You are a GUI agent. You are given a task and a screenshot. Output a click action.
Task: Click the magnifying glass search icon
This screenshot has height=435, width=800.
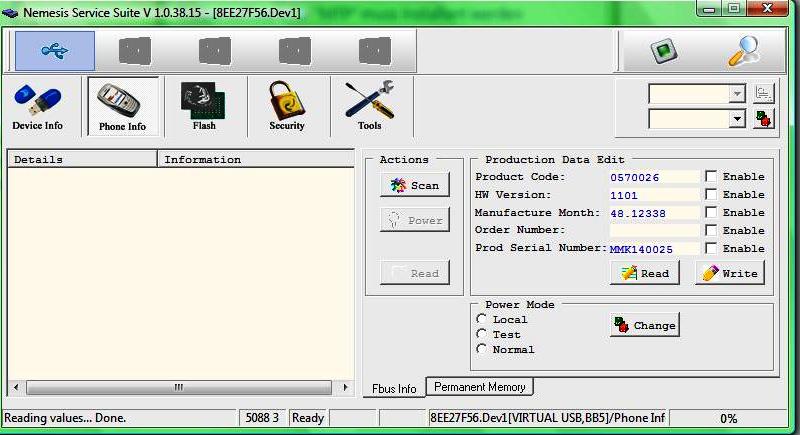coord(743,52)
